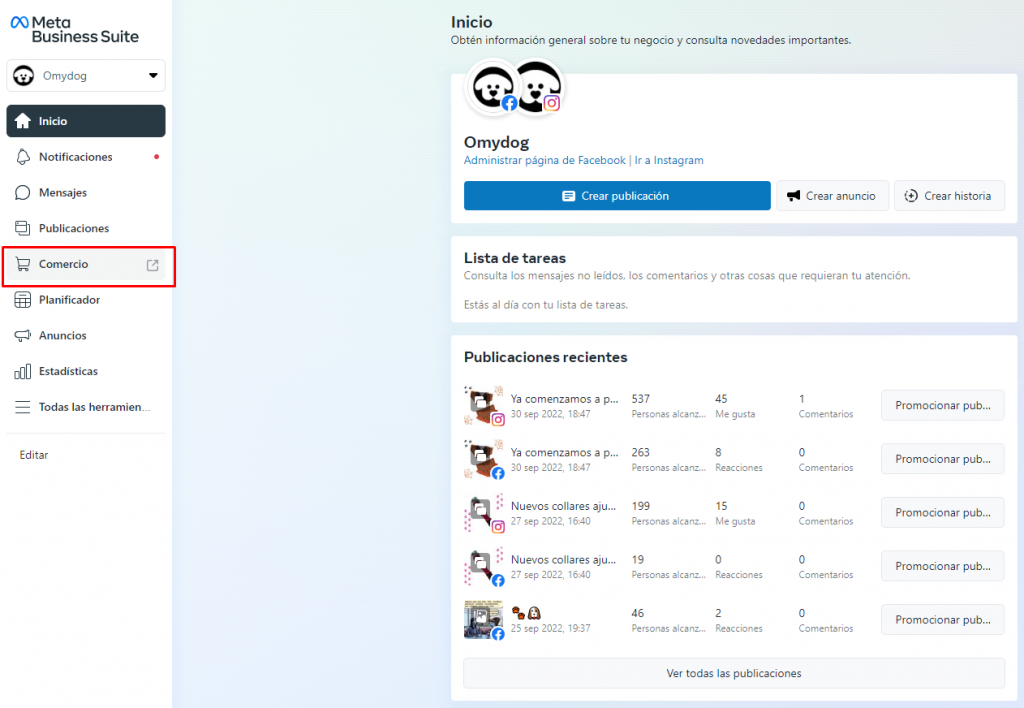Image resolution: width=1024 pixels, height=708 pixels.
Task: Click the Editar link in sidebar
Action: [x=34, y=455]
